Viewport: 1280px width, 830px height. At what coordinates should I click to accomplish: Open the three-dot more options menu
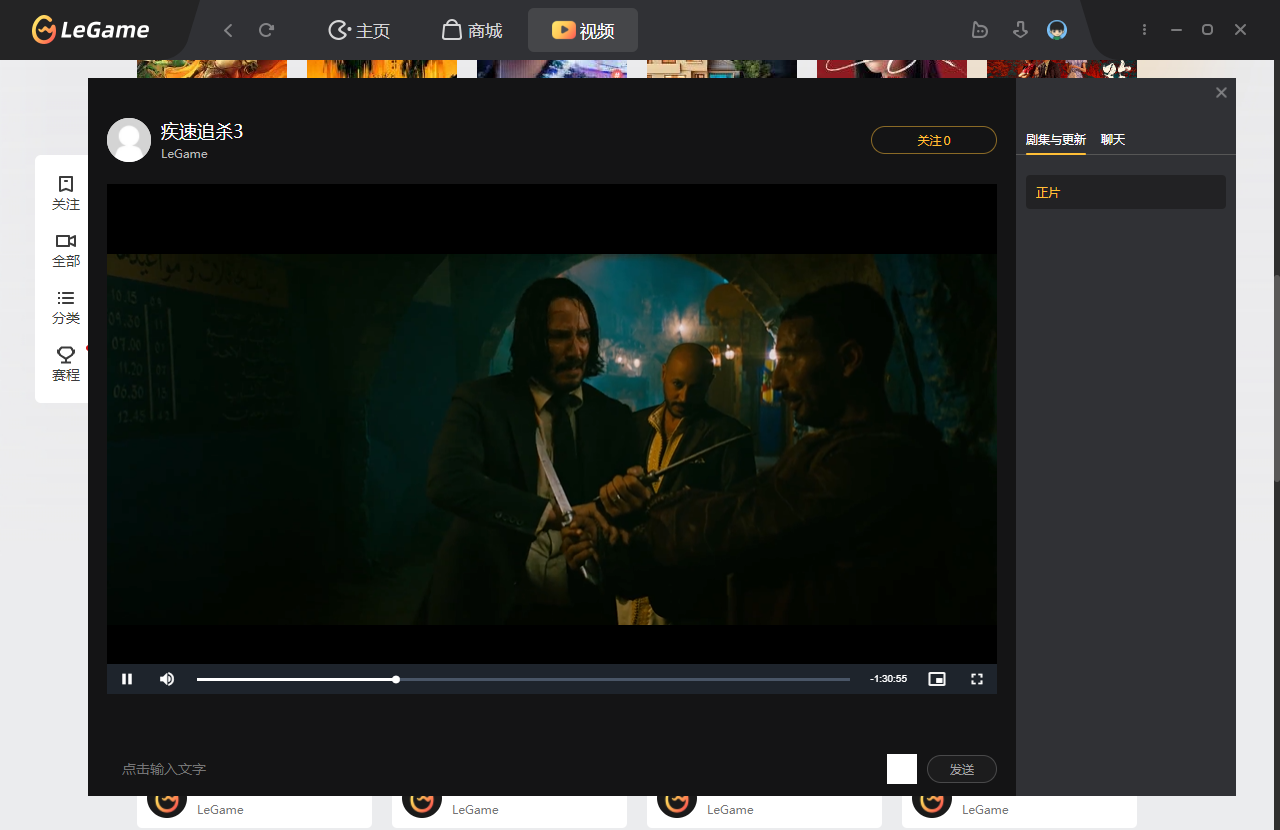pos(1144,30)
